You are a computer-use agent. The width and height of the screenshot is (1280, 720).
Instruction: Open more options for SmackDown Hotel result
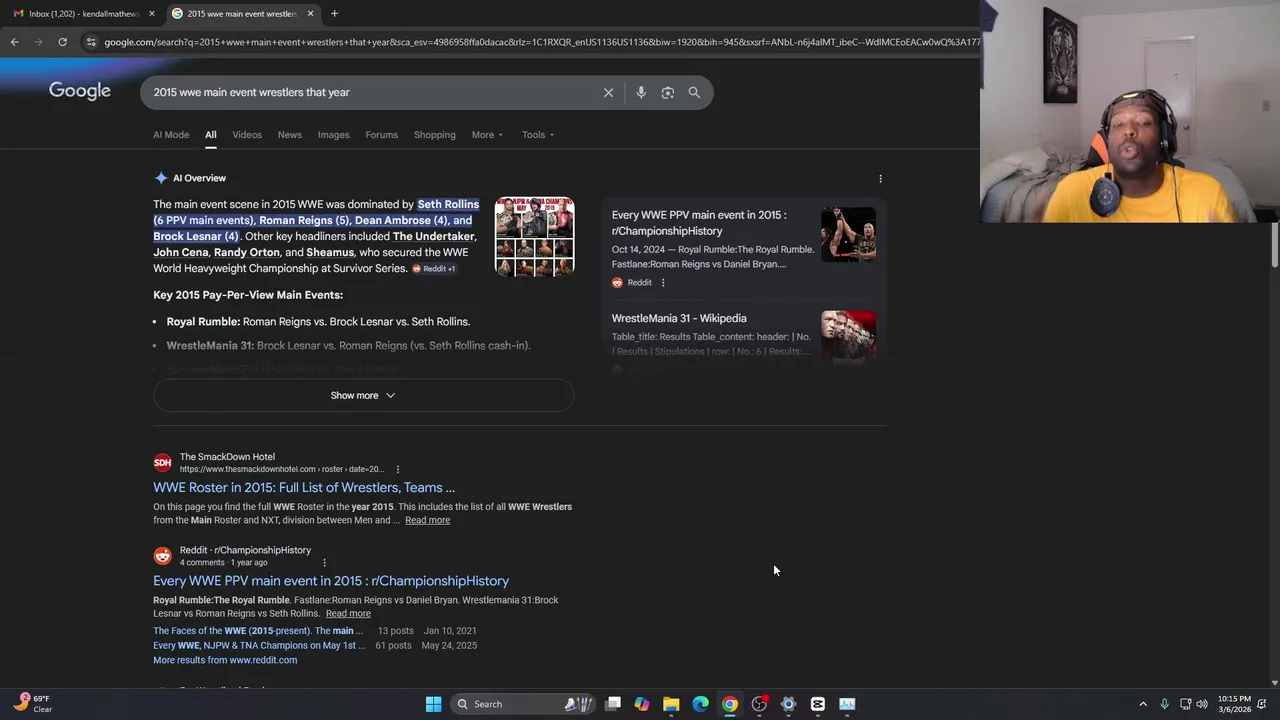point(397,469)
